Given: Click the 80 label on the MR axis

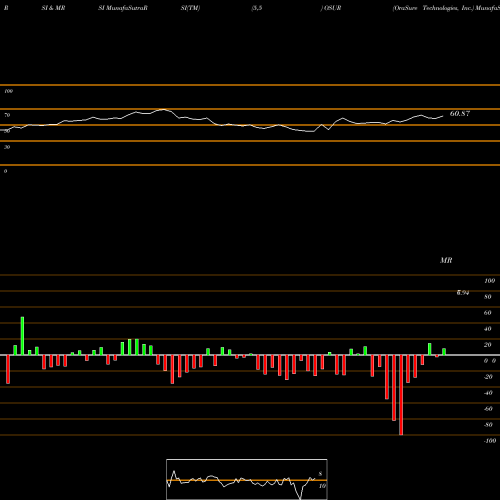Looking at the screenshot, I should point(488,297).
